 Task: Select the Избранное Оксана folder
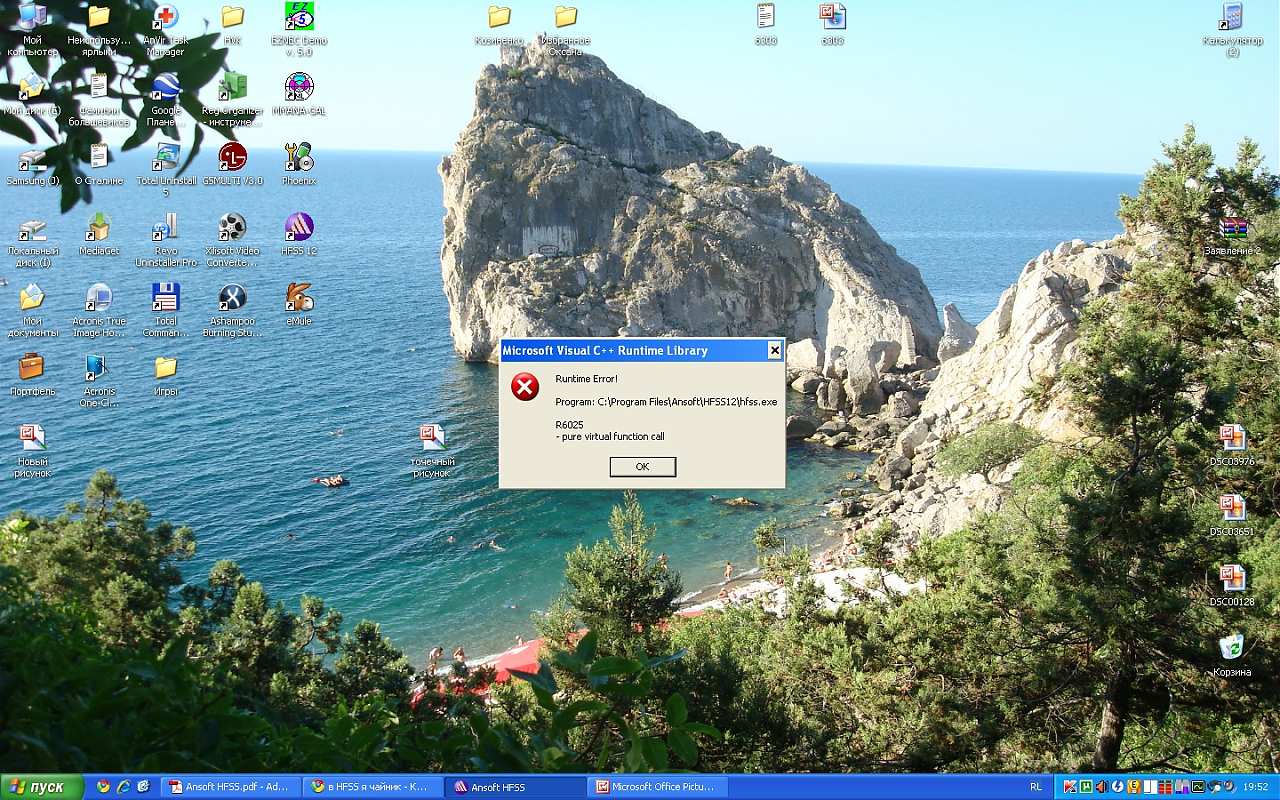[x=565, y=29]
